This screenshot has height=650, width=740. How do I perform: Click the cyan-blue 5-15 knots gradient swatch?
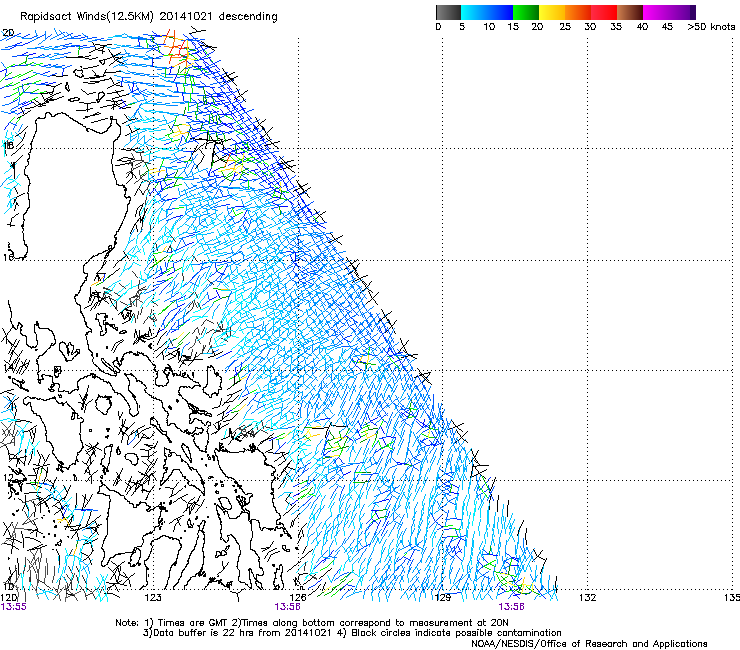(x=487, y=12)
